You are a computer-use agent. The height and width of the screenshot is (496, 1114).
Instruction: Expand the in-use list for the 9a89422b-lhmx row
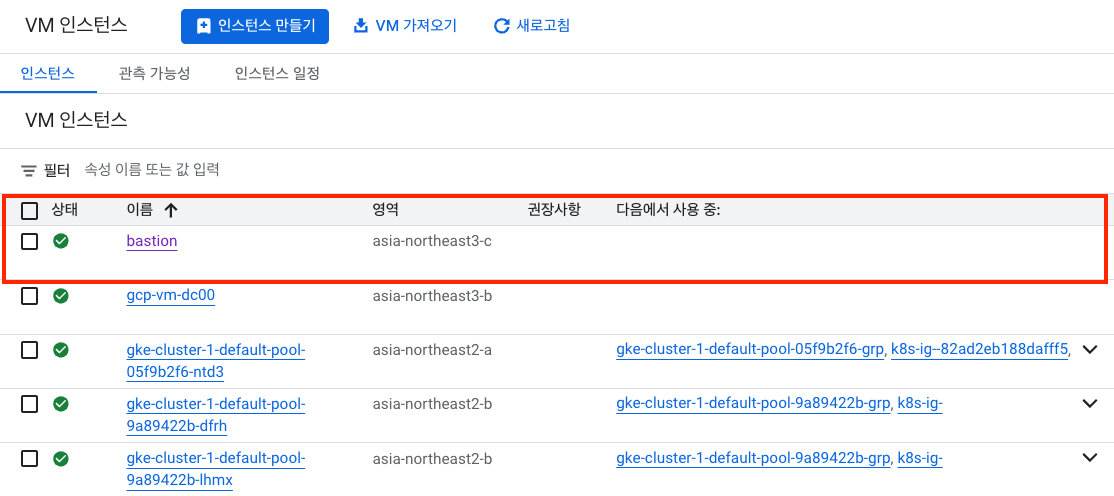click(1090, 458)
